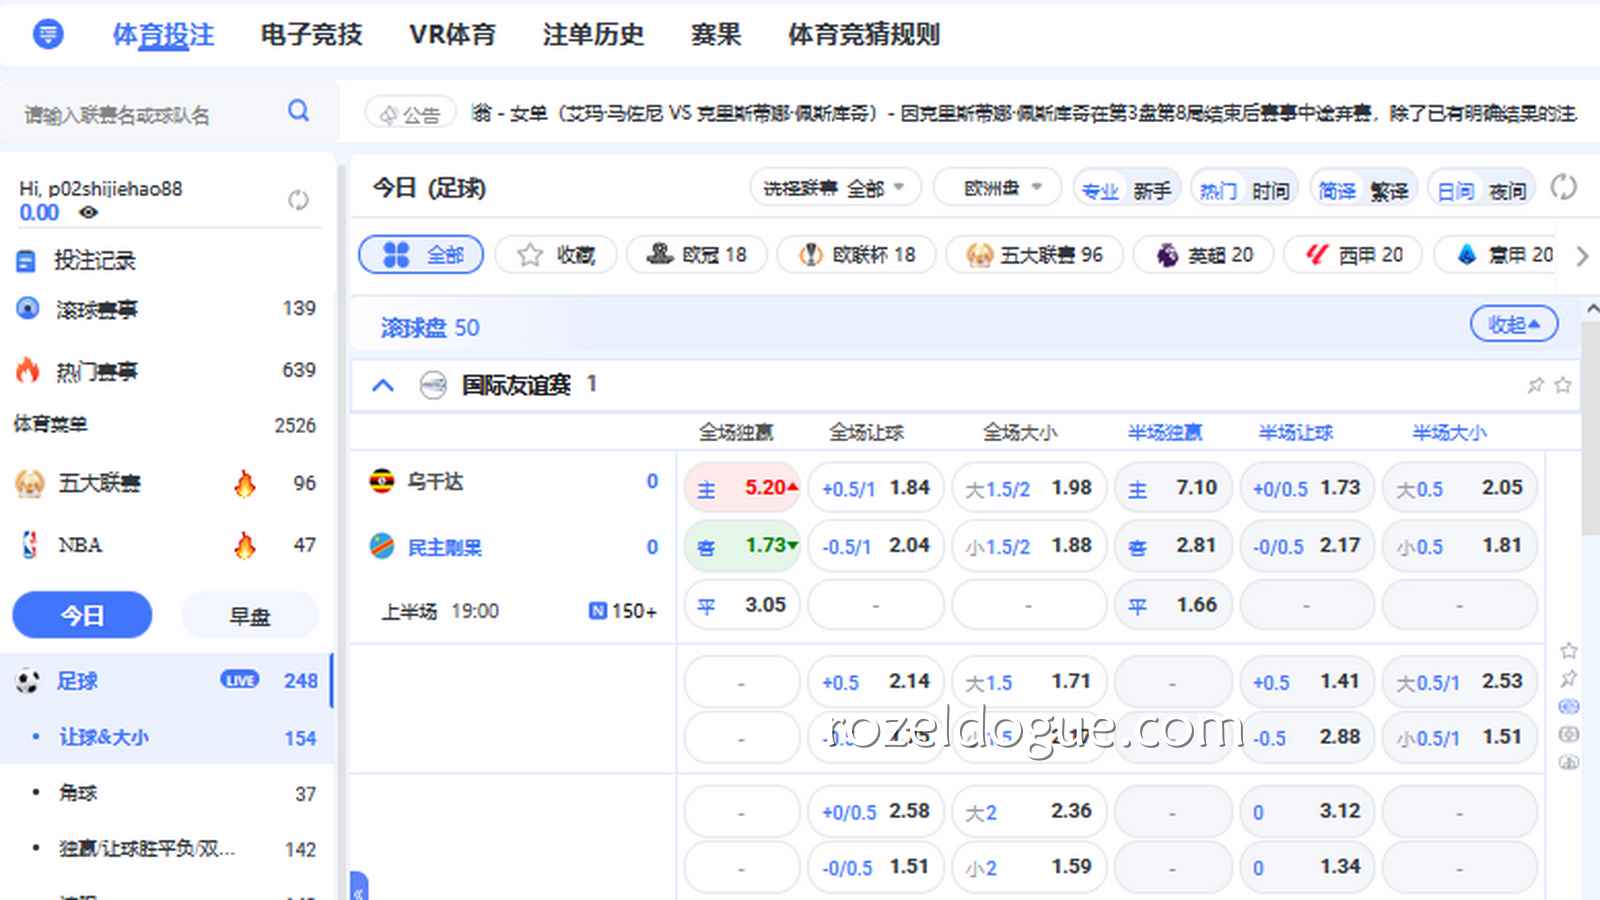Favorite the 国际友谊赛 league with star
Viewport: 1600px width, 900px height.
[1563, 385]
